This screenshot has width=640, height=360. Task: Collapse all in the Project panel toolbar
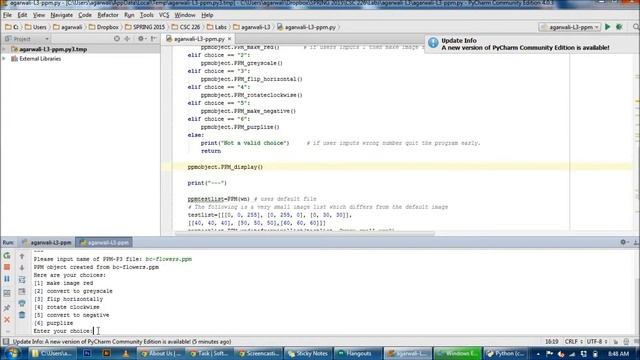127,39
